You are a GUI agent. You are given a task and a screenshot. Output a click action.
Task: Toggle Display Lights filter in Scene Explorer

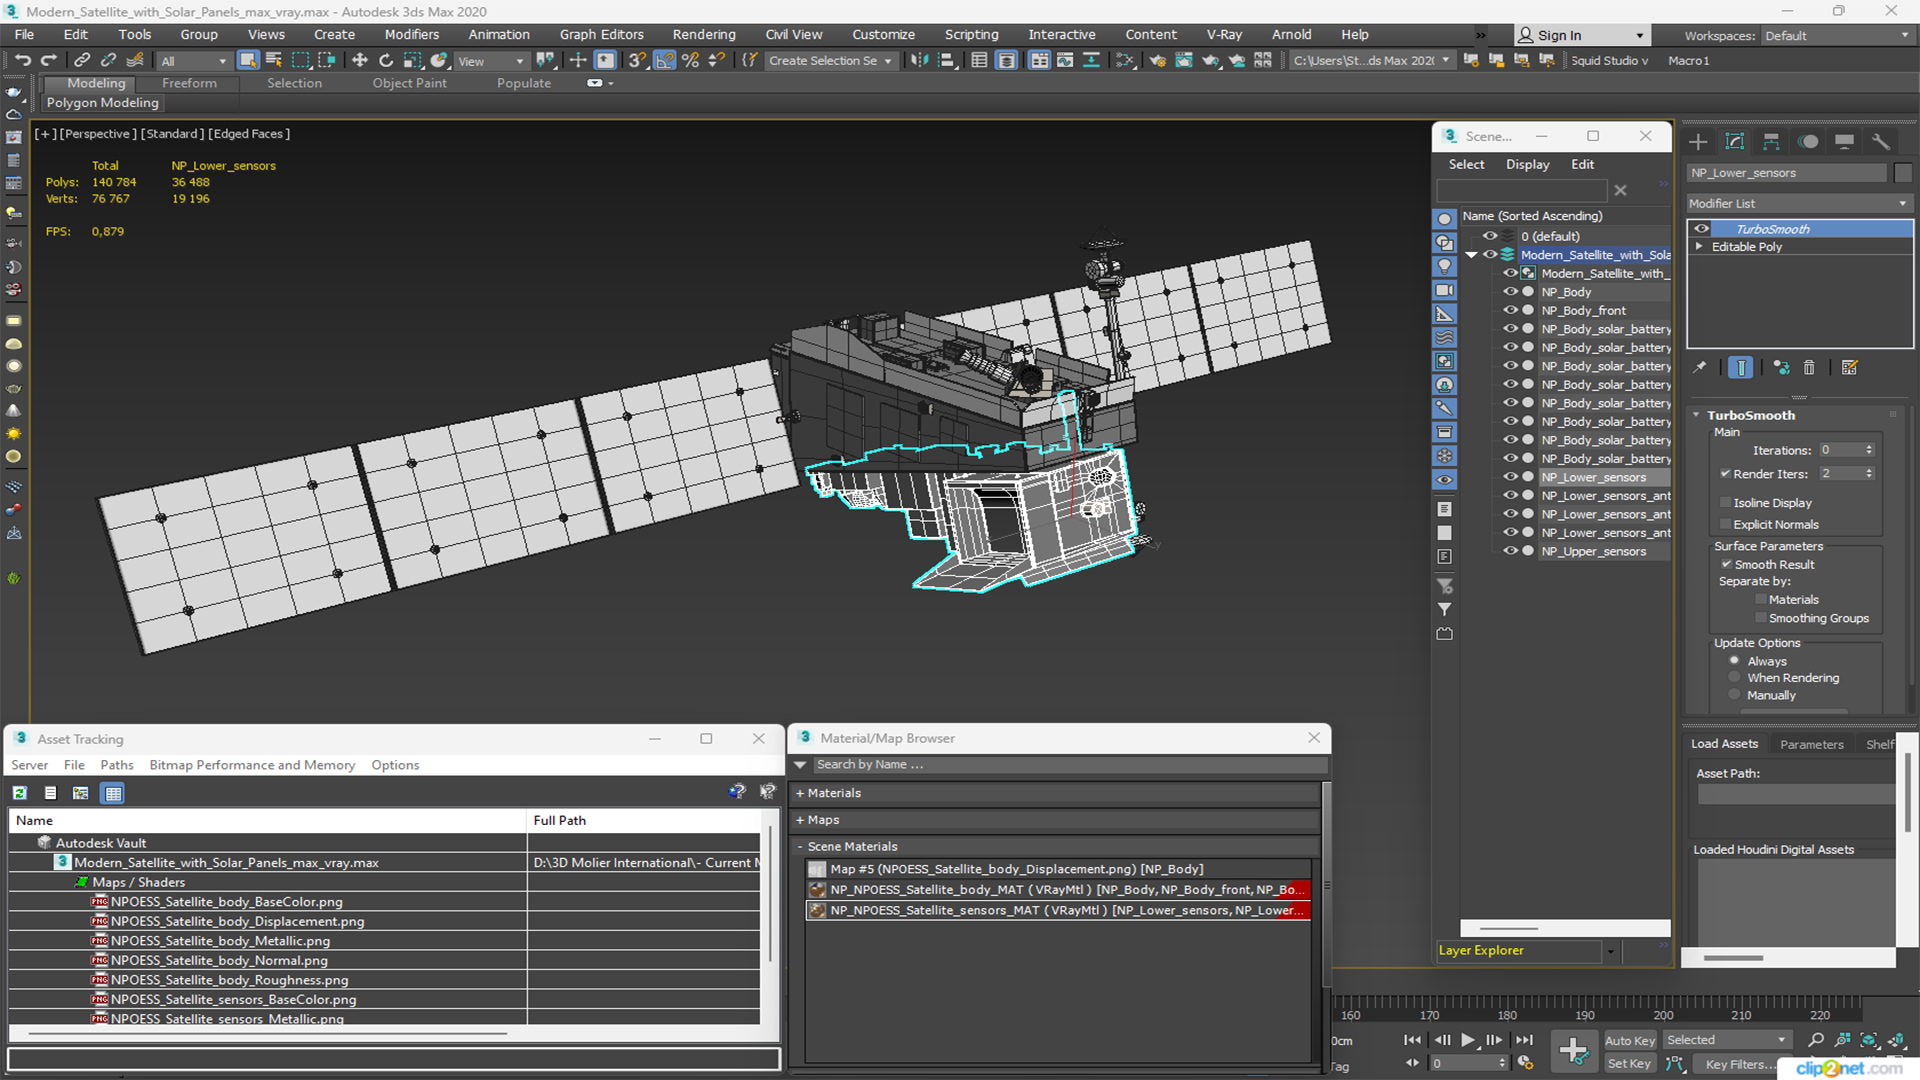pyautogui.click(x=1445, y=266)
